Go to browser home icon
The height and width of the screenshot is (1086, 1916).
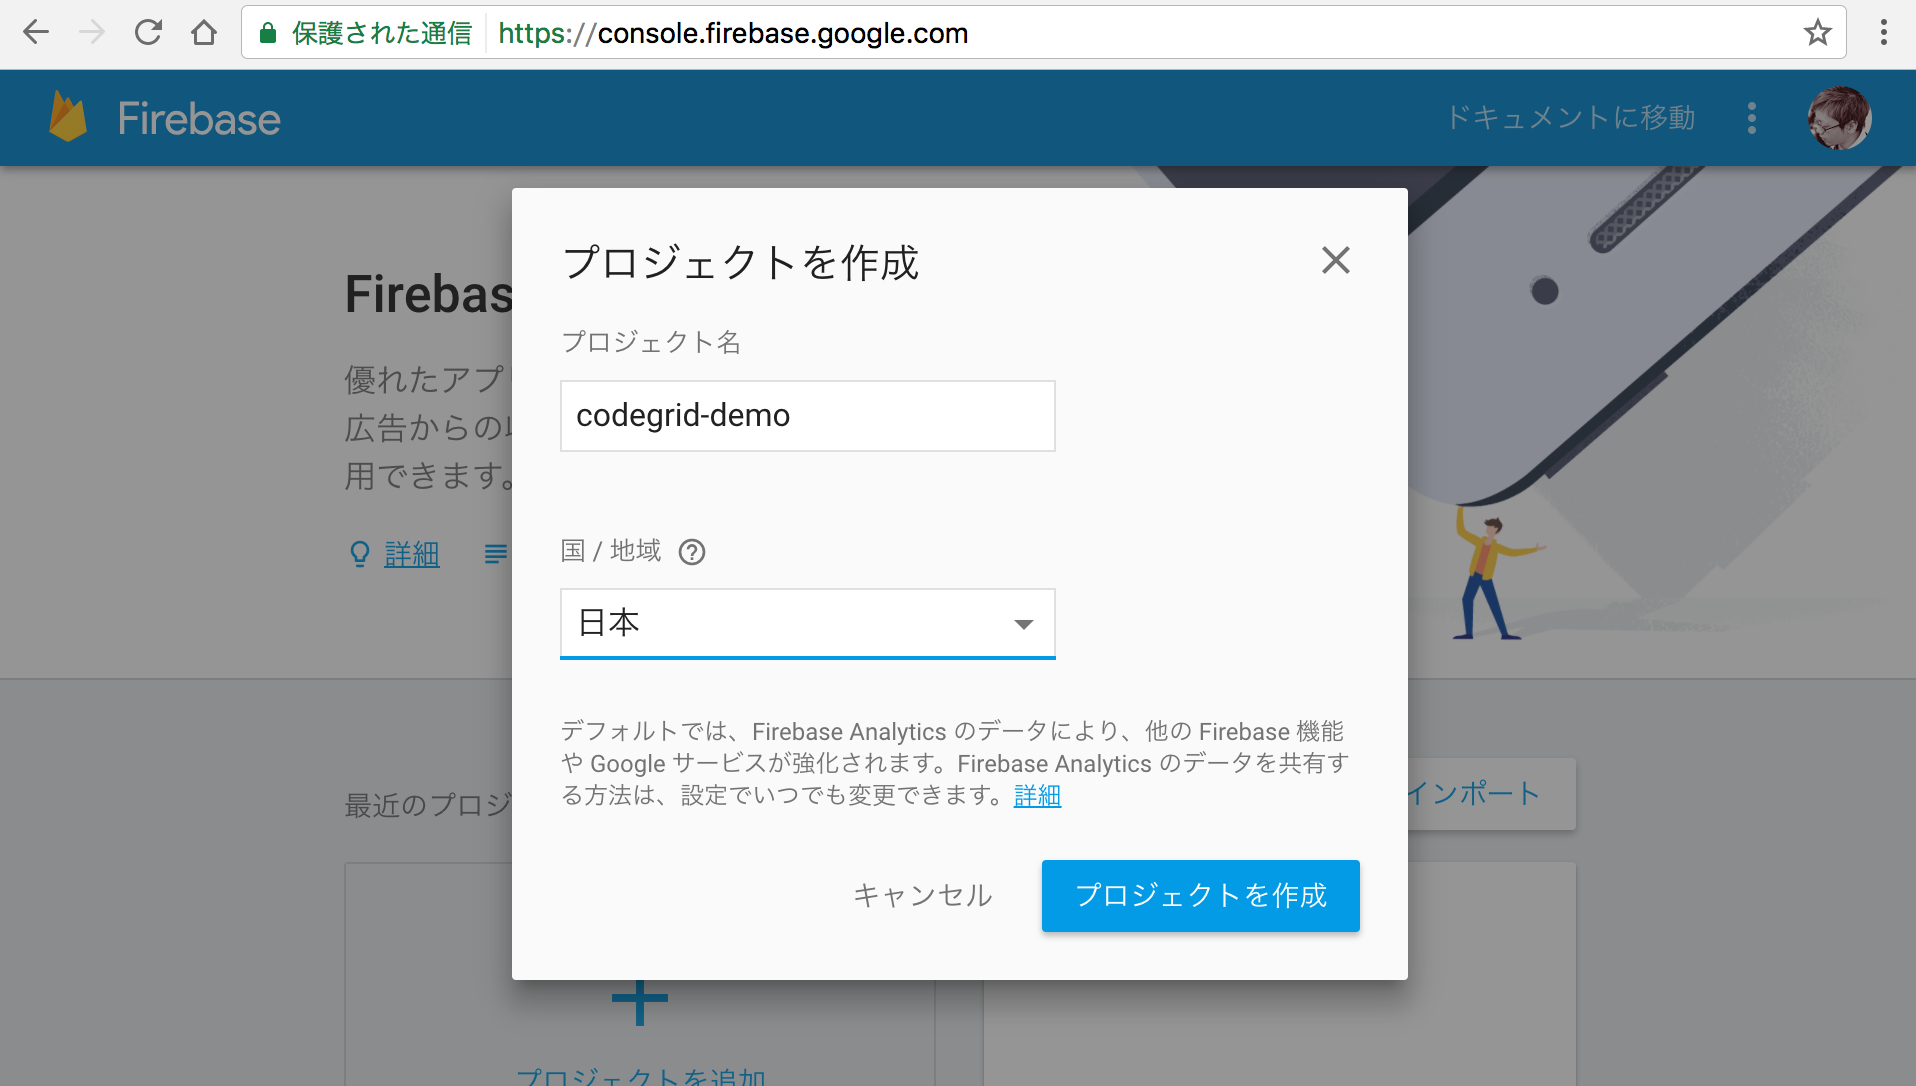(x=204, y=33)
